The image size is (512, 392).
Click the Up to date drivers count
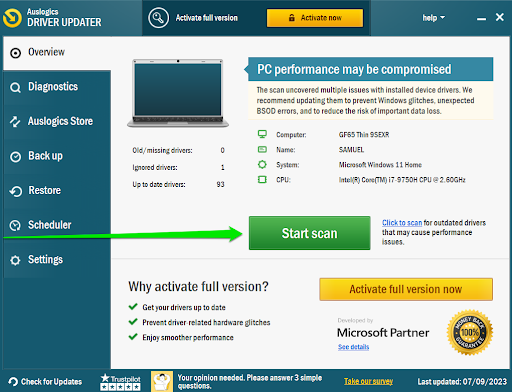(178, 184)
